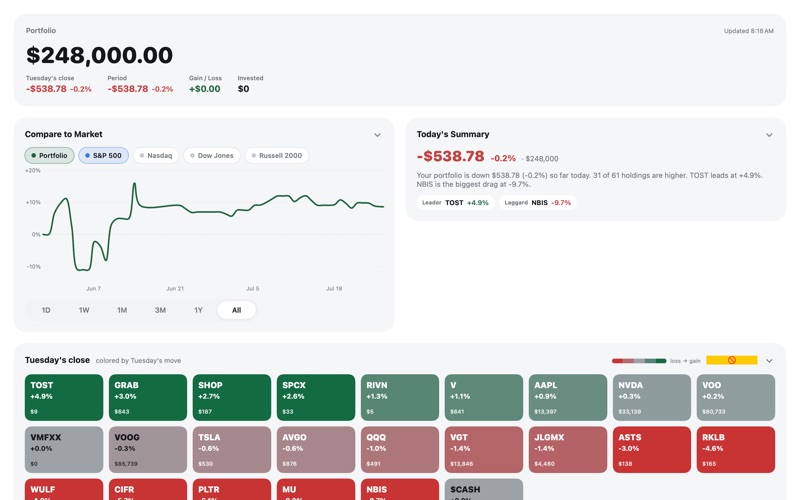Select the PLTR tile
The width and height of the screenshot is (800, 500).
pyautogui.click(x=232, y=489)
